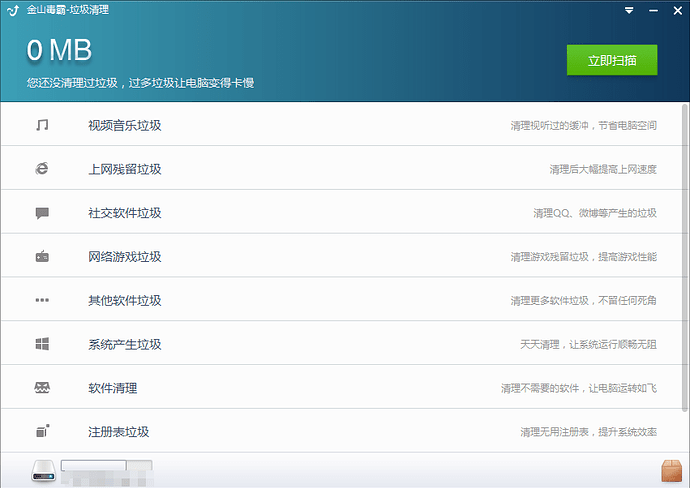Image resolution: width=690 pixels, height=488 pixels.
Task: Click the IE browser icon for 上网残留垃圾
Action: [x=42, y=169]
